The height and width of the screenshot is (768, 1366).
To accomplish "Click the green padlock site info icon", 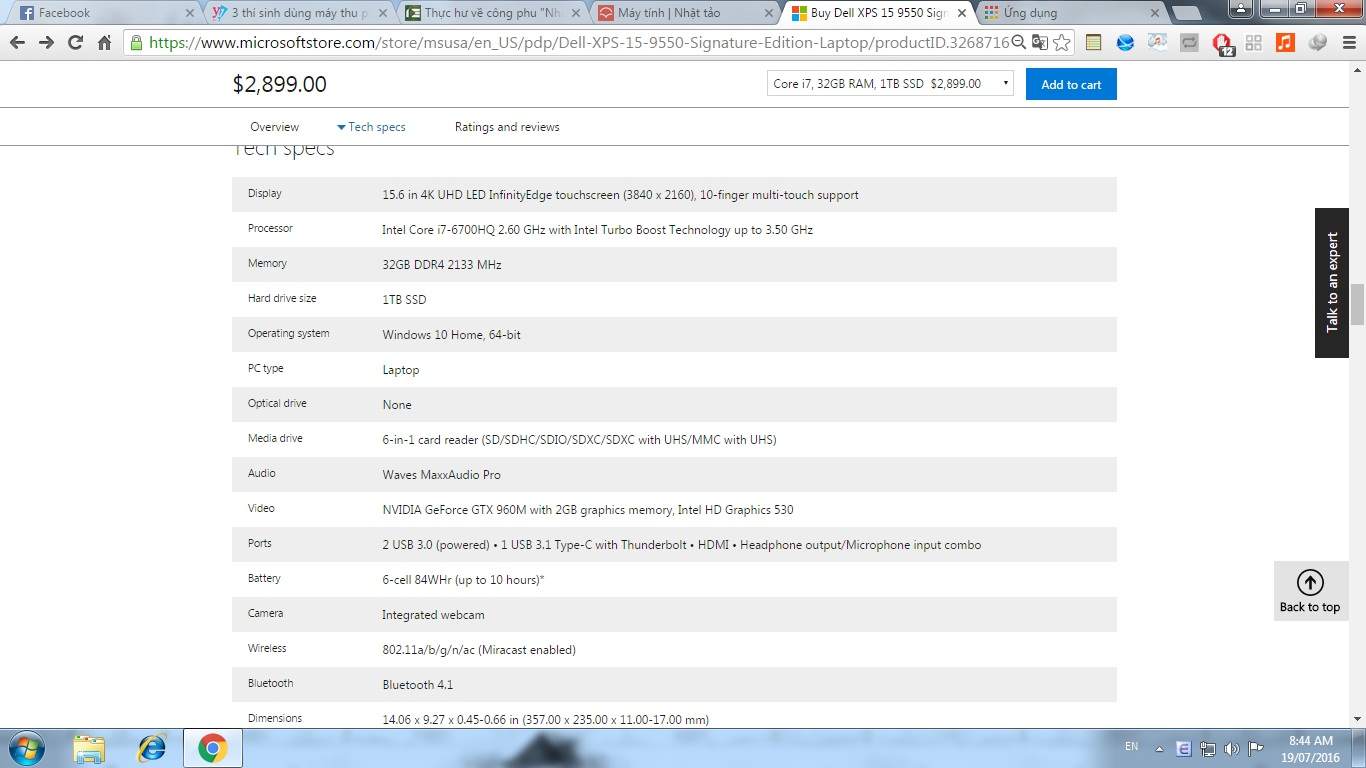I will pyautogui.click(x=137, y=43).
